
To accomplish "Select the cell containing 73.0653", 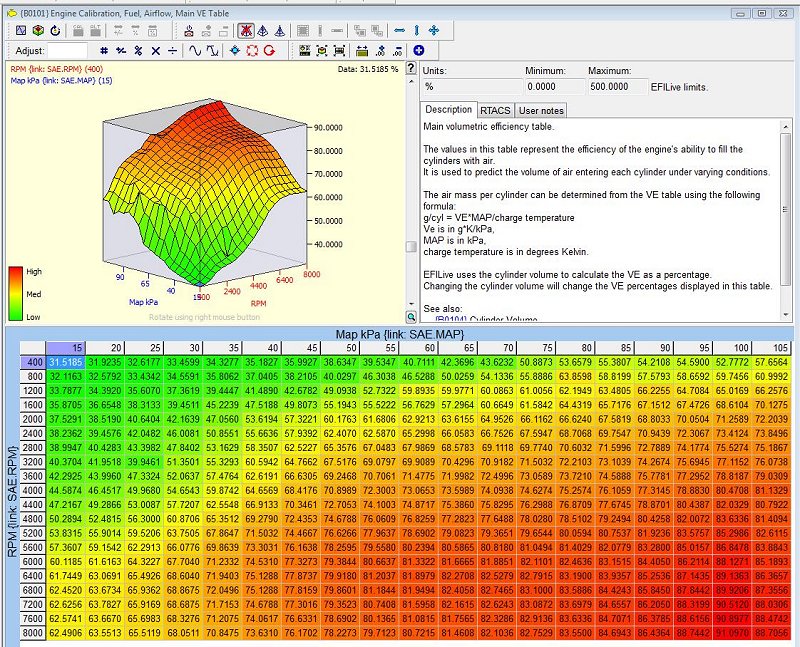I will [x=419, y=490].
